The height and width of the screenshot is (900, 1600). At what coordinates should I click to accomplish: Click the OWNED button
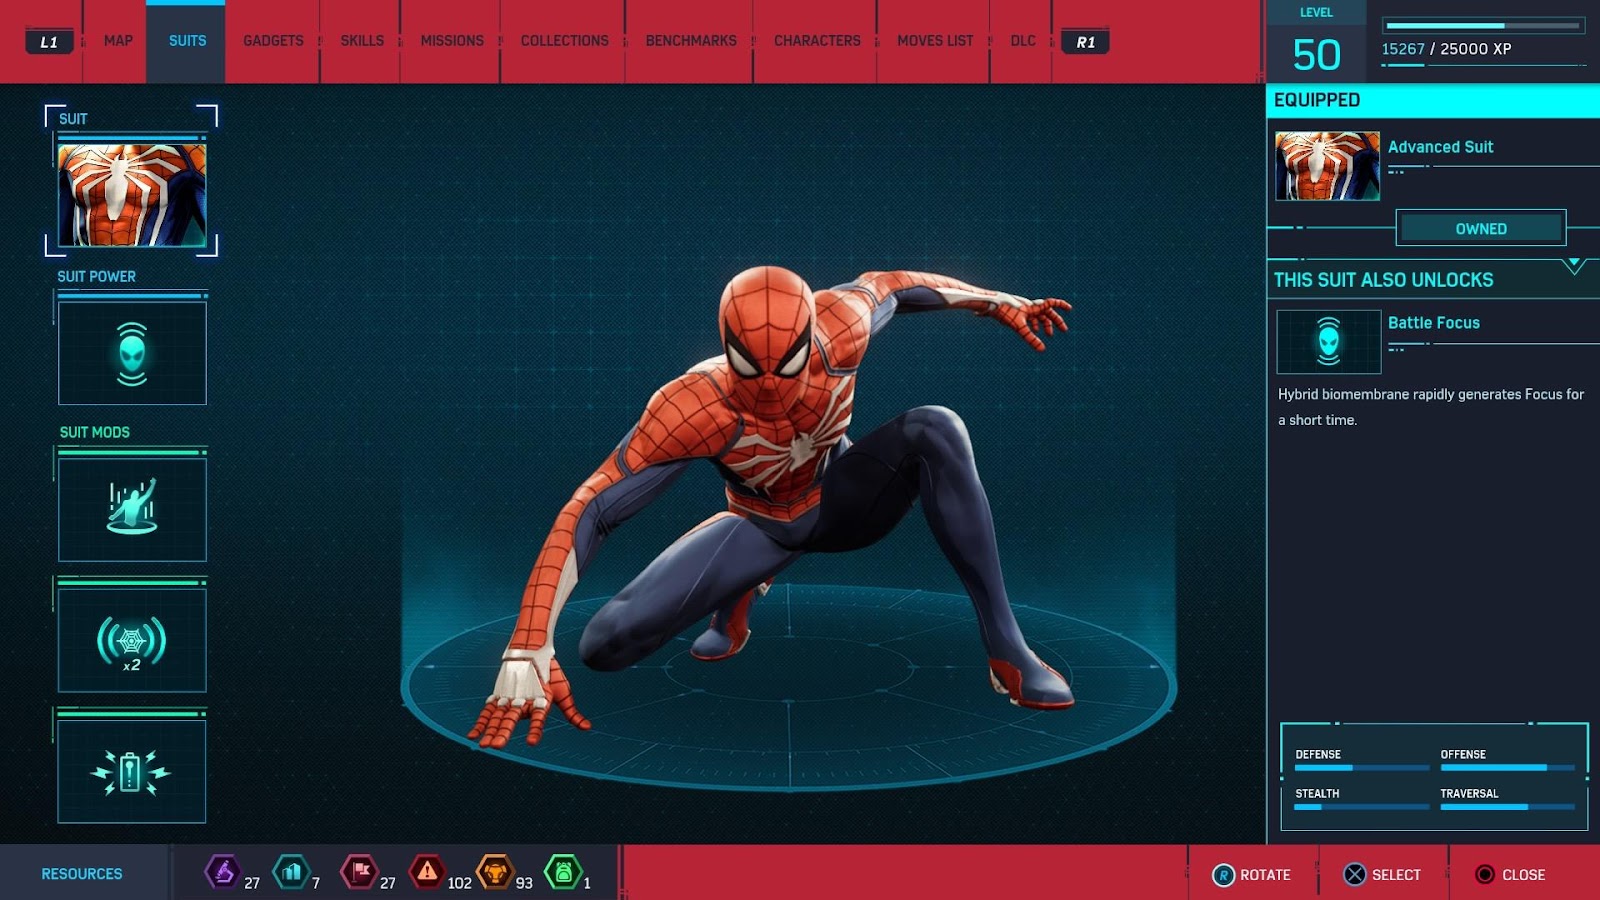click(1481, 229)
